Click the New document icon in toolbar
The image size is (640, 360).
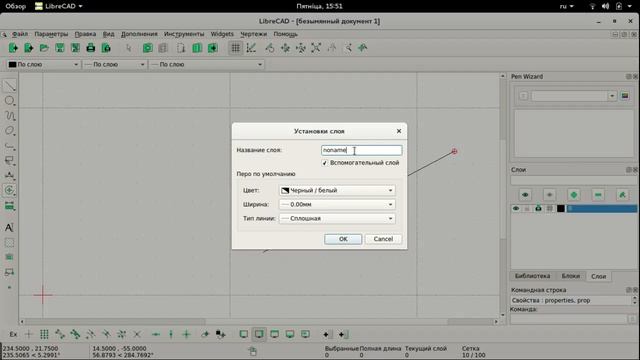tap(13, 48)
